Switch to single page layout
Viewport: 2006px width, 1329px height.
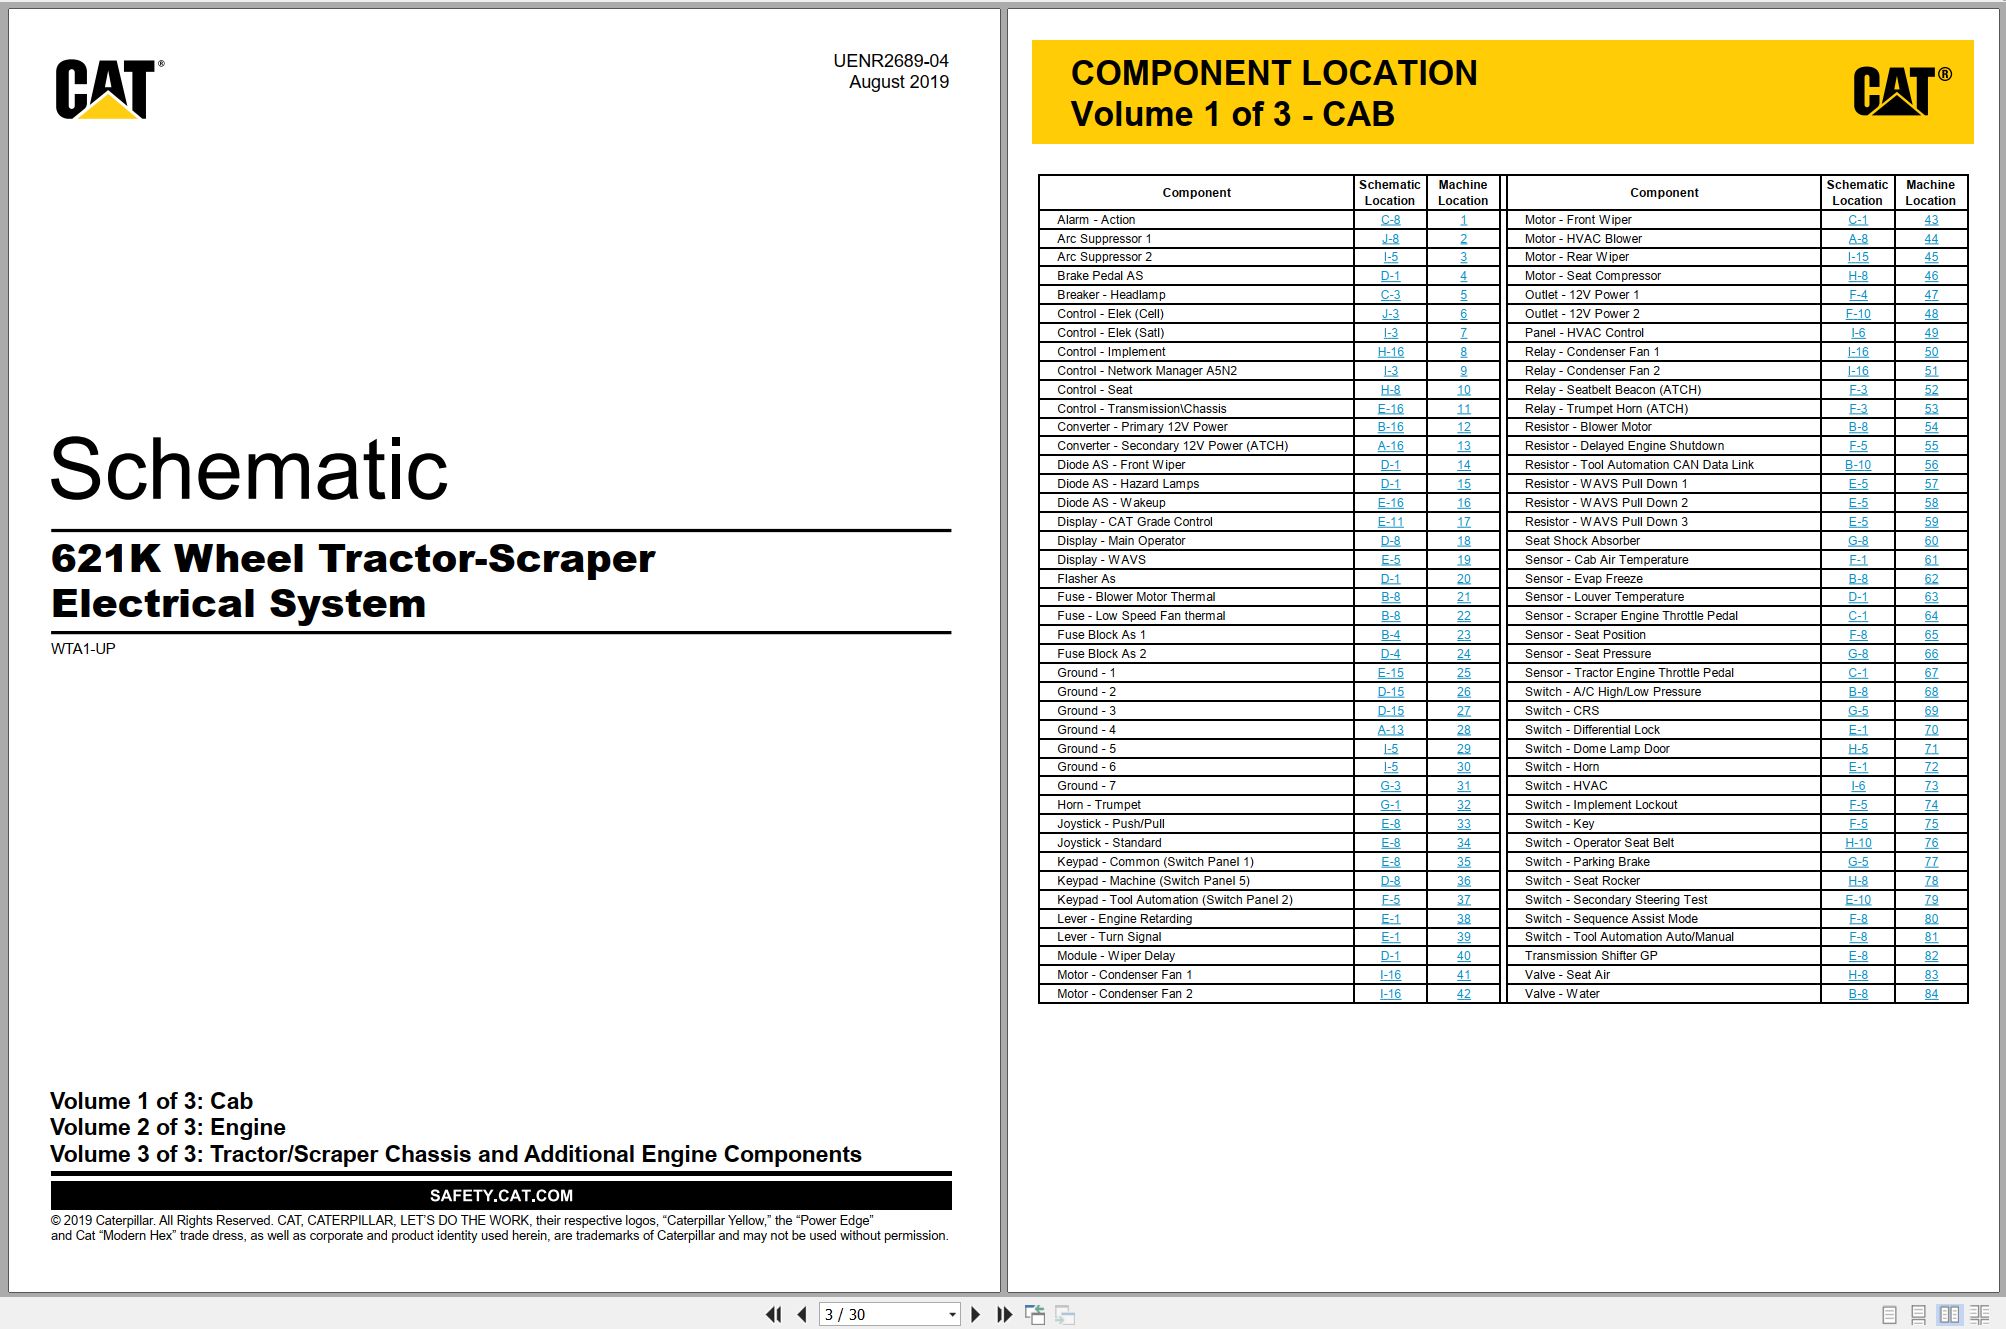click(x=1889, y=1315)
